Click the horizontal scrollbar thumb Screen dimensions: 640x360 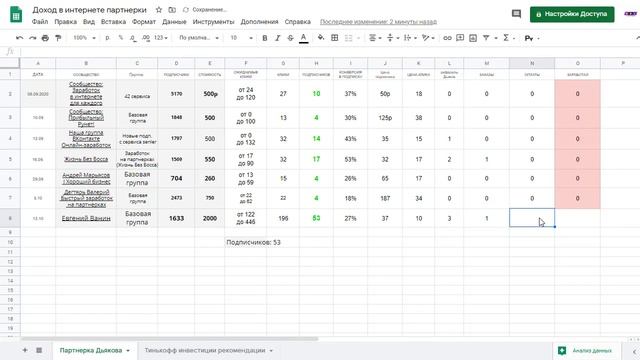coord(169,339)
